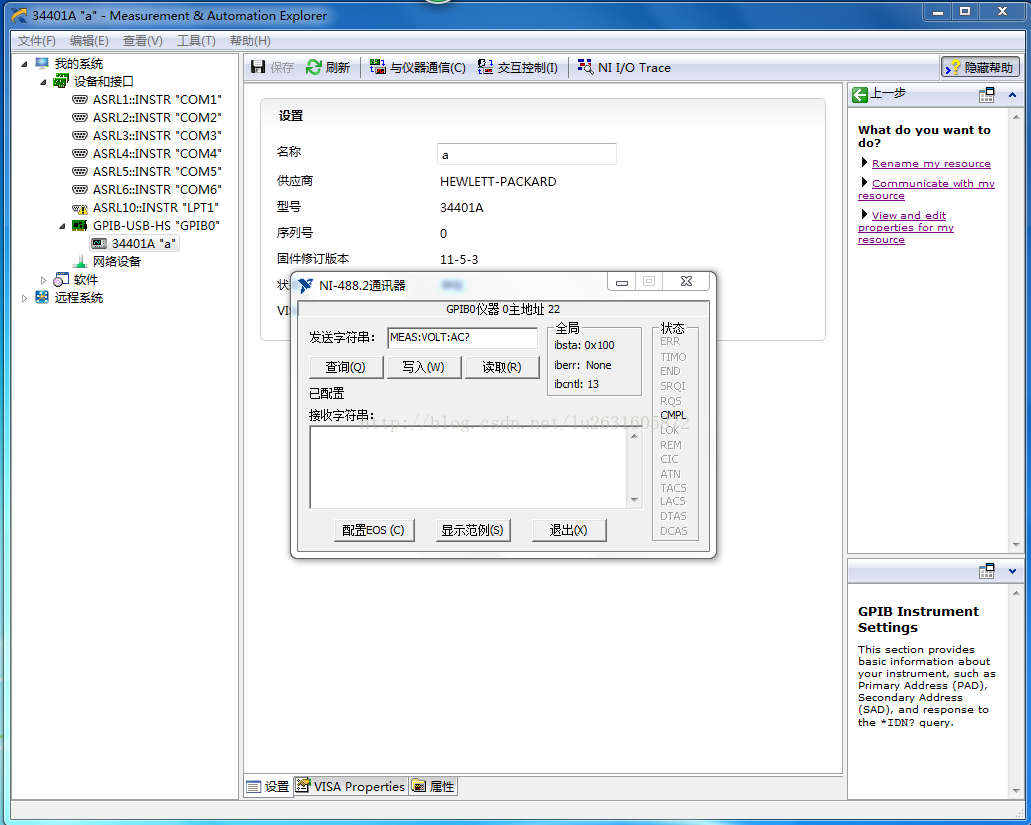The width and height of the screenshot is (1031, 825).
Task: Select ASRL4::INSTR "COM4" in tree
Action: tap(157, 153)
